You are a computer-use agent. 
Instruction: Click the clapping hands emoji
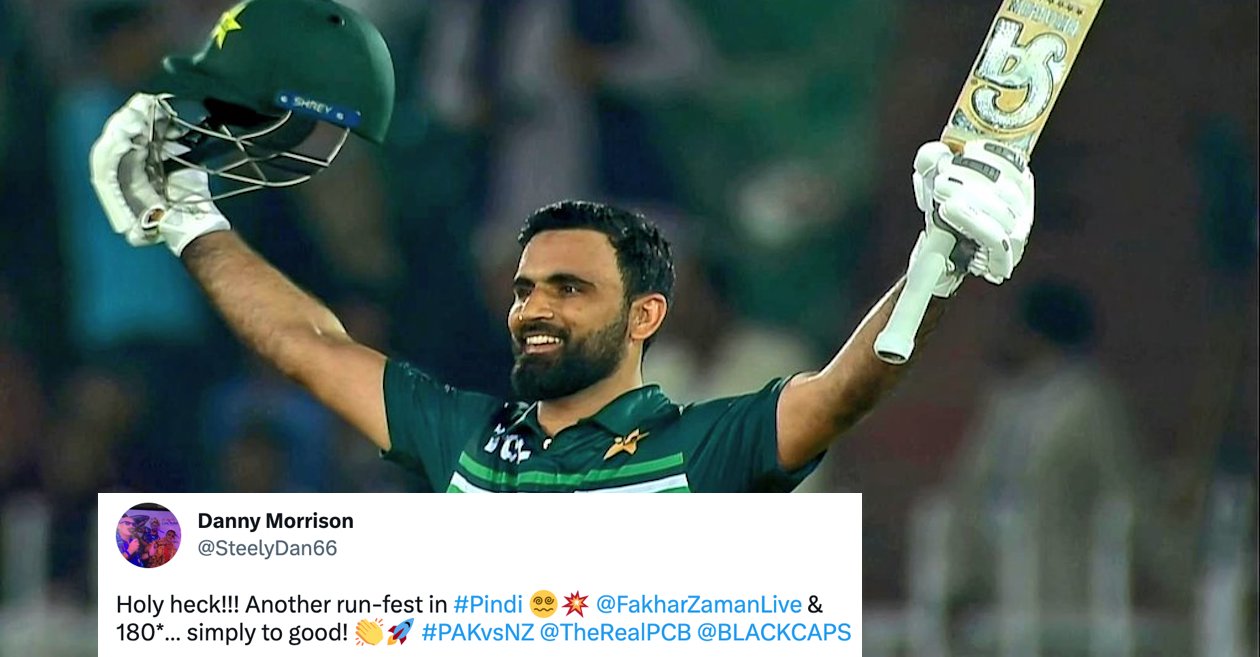tap(369, 632)
